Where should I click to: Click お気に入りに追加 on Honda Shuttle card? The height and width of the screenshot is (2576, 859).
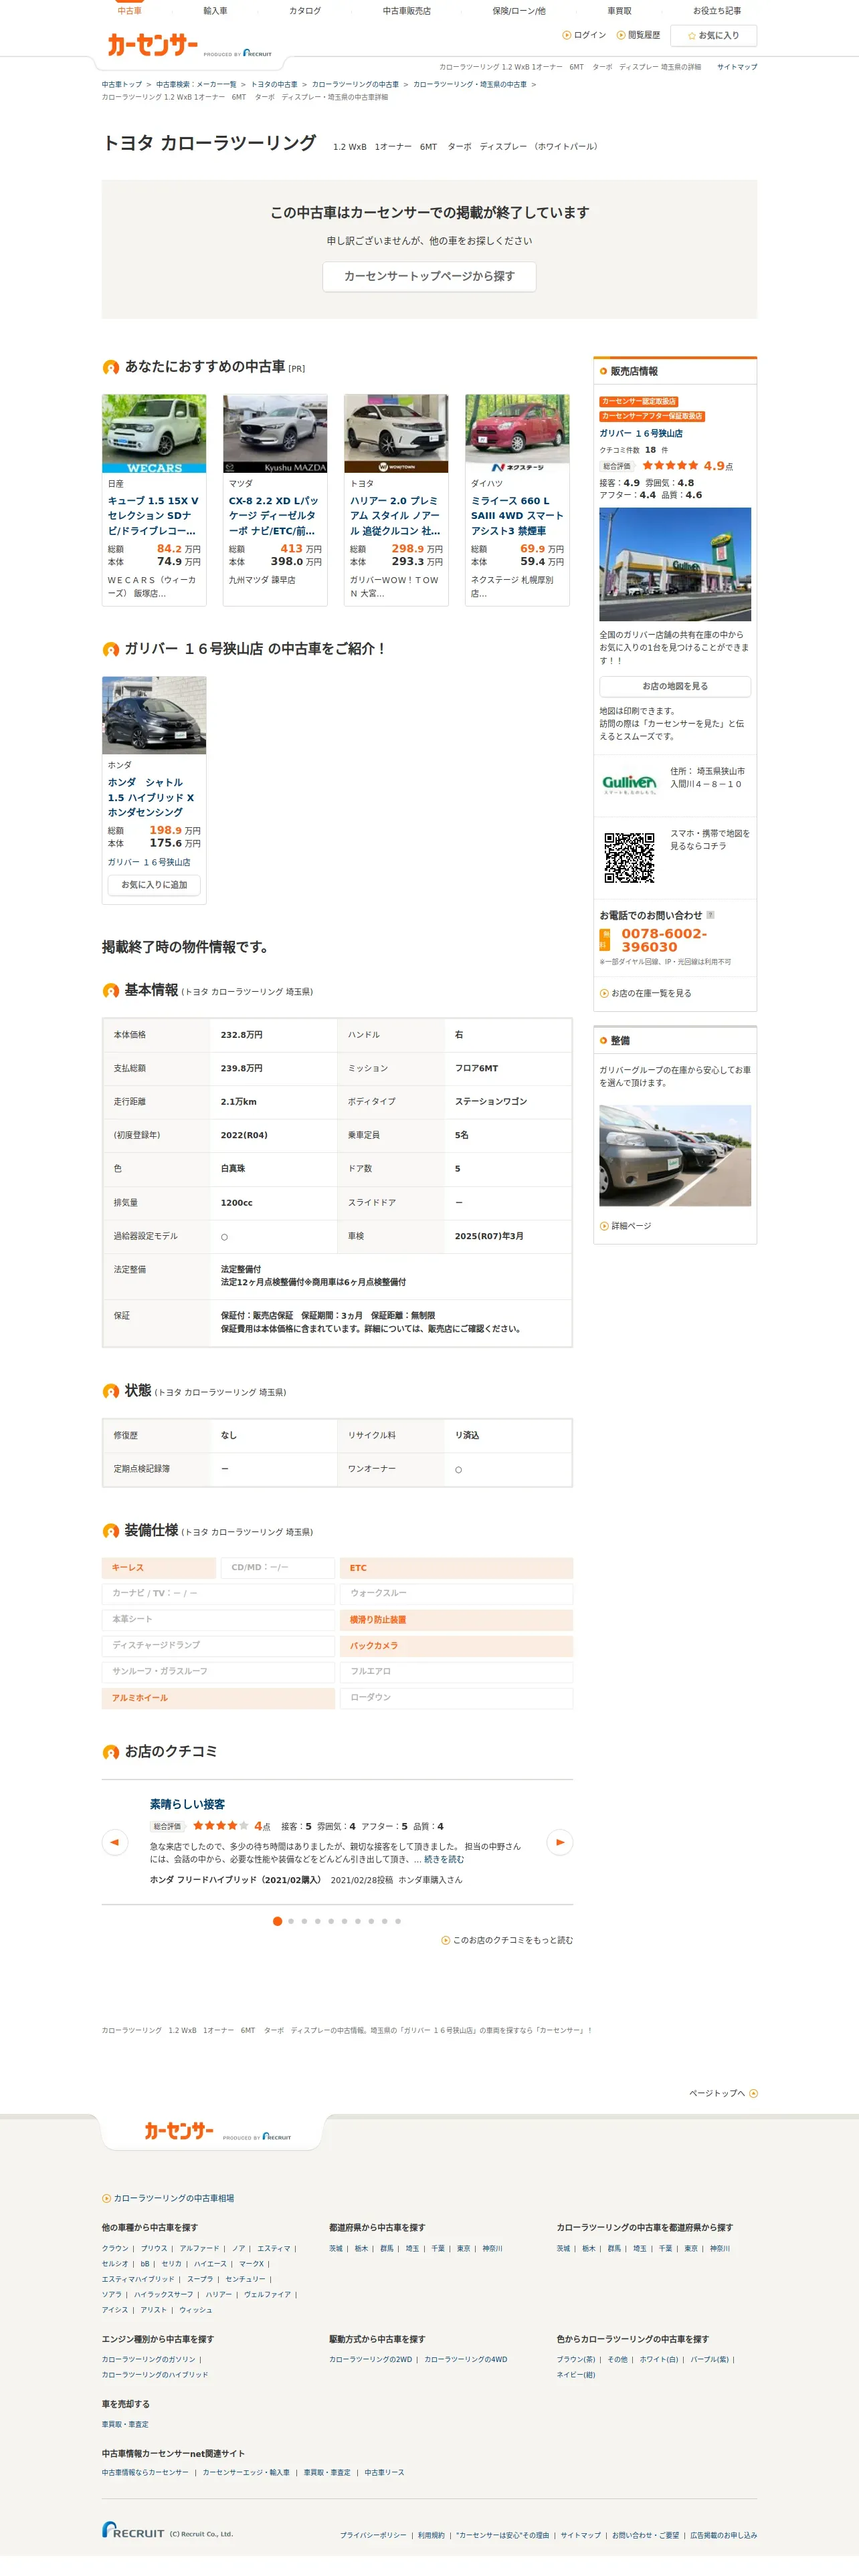point(154,885)
